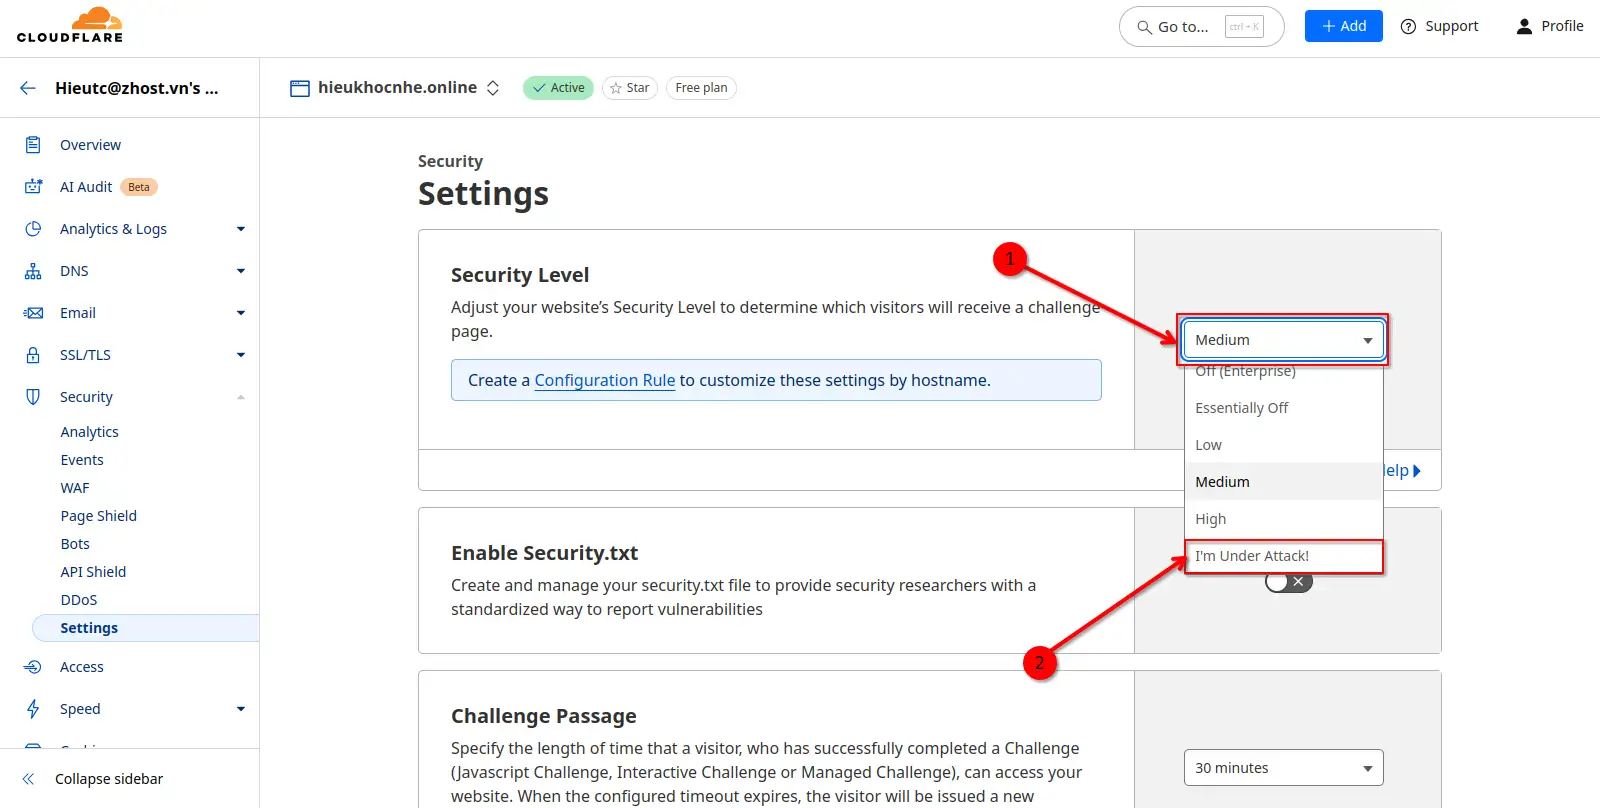Choose High from security level list

coord(1211,519)
